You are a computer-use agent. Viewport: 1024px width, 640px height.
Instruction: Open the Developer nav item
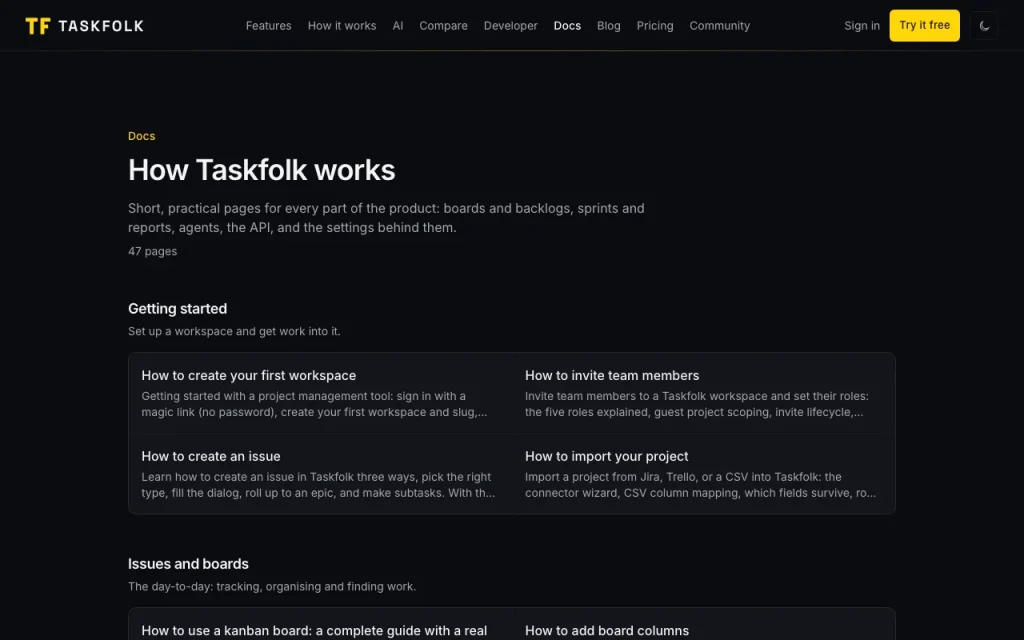point(511,25)
